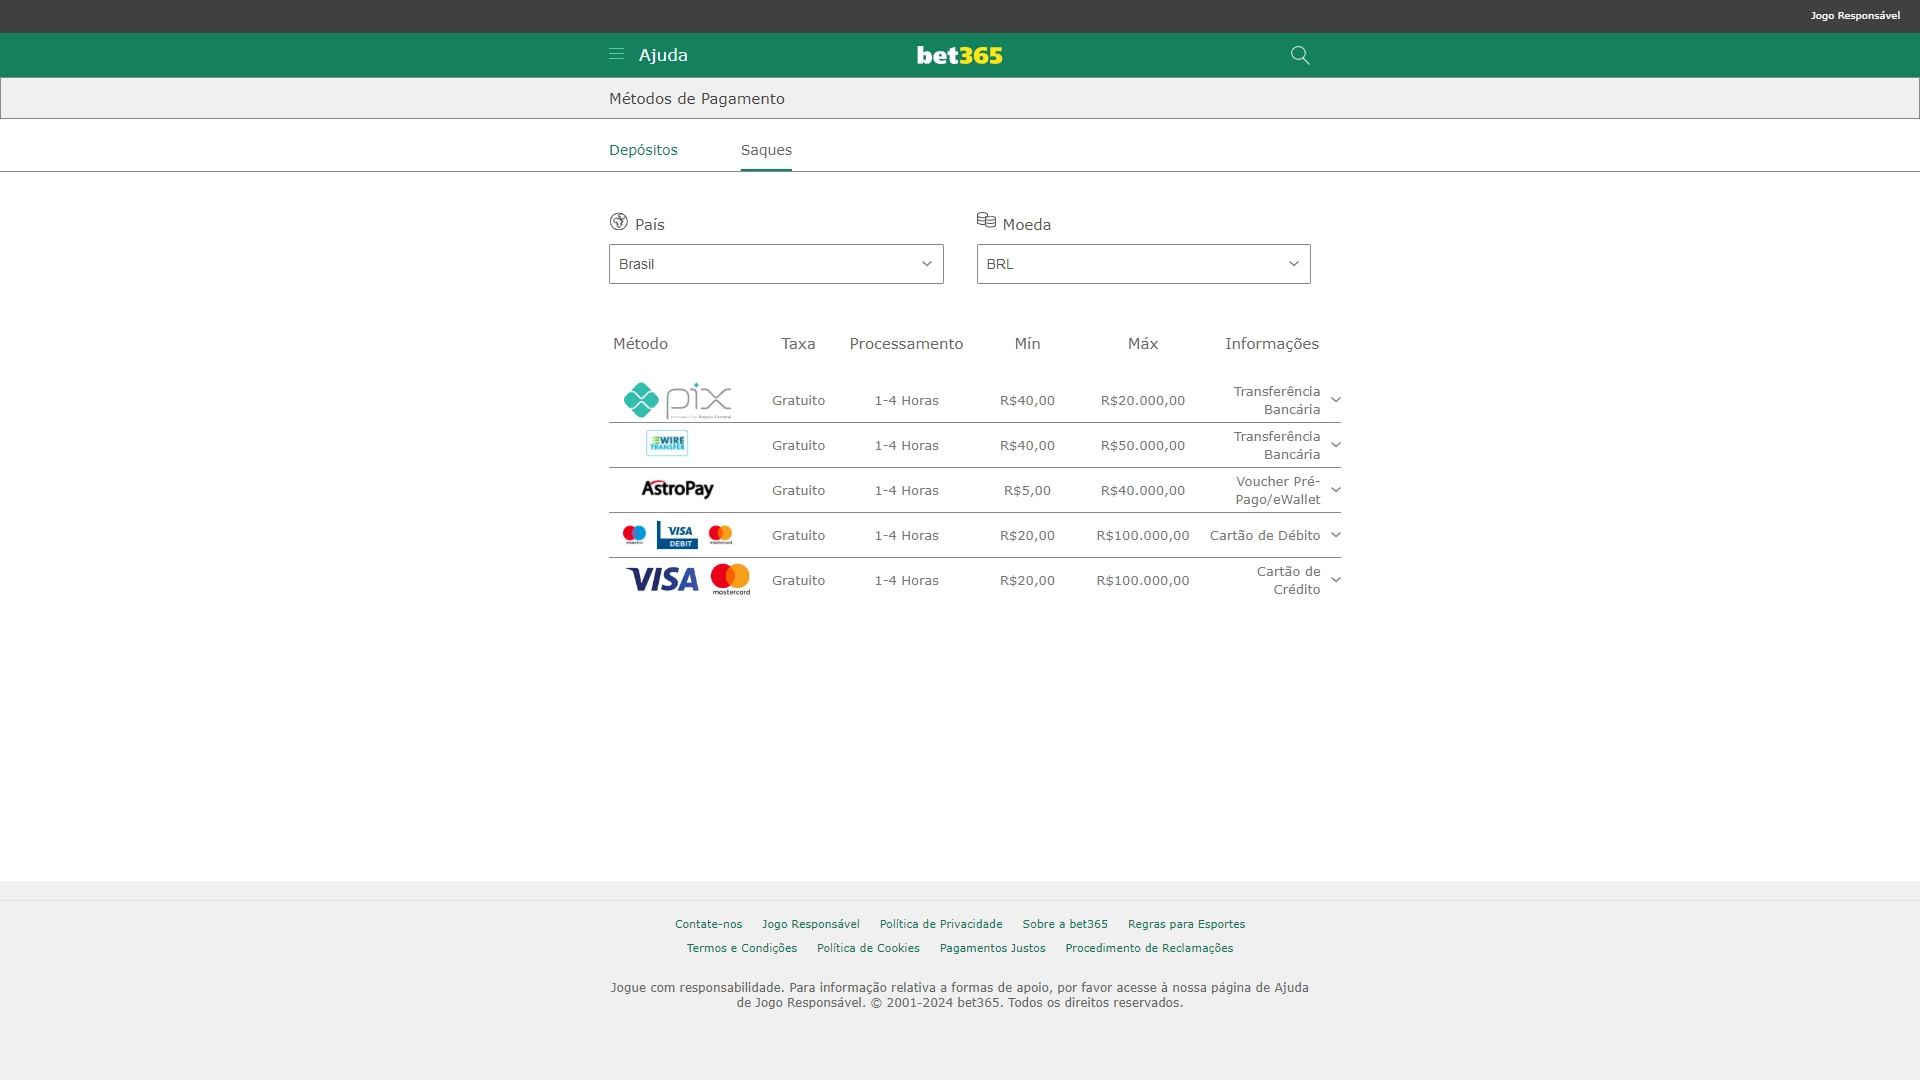Expand the Cartão de Débito row
1920x1080 pixels.
tap(1335, 535)
